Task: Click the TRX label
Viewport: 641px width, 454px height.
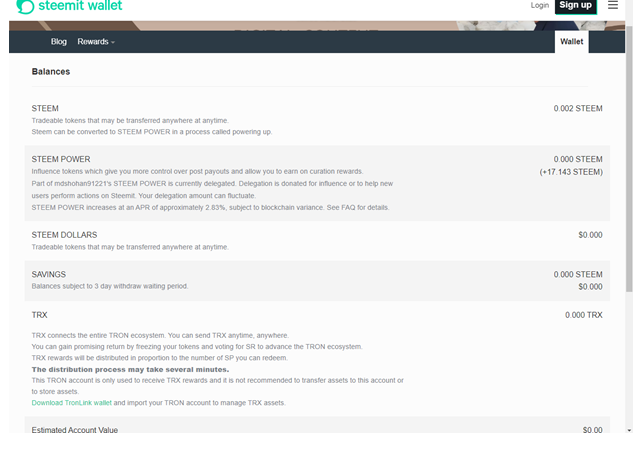Action: pyautogui.click(x=39, y=315)
